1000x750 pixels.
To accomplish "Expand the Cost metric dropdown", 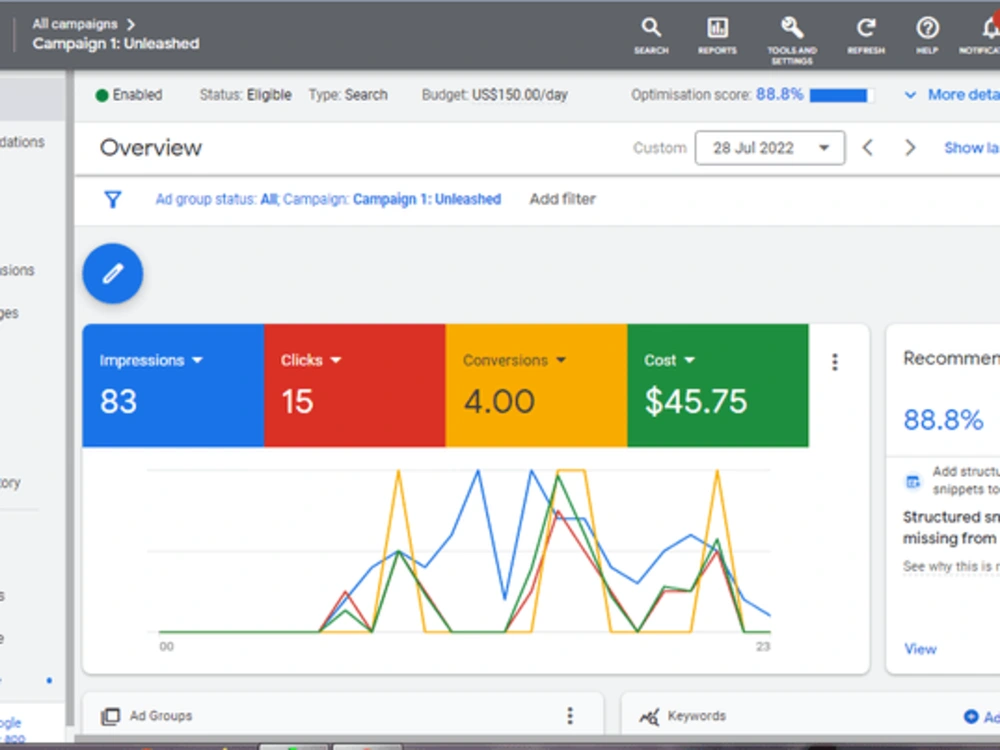I will tap(689, 360).
